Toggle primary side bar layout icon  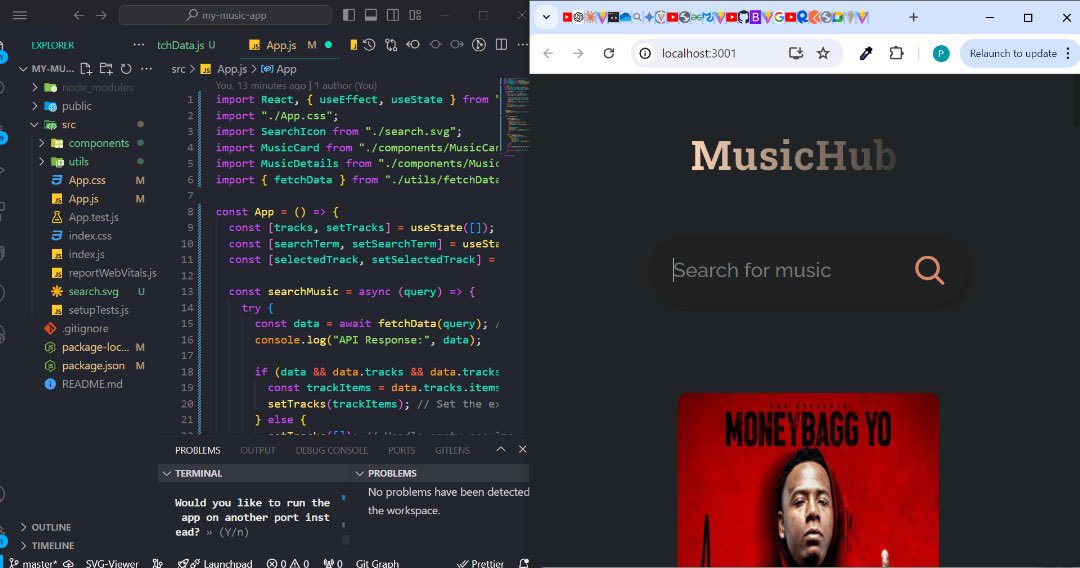[x=349, y=15]
